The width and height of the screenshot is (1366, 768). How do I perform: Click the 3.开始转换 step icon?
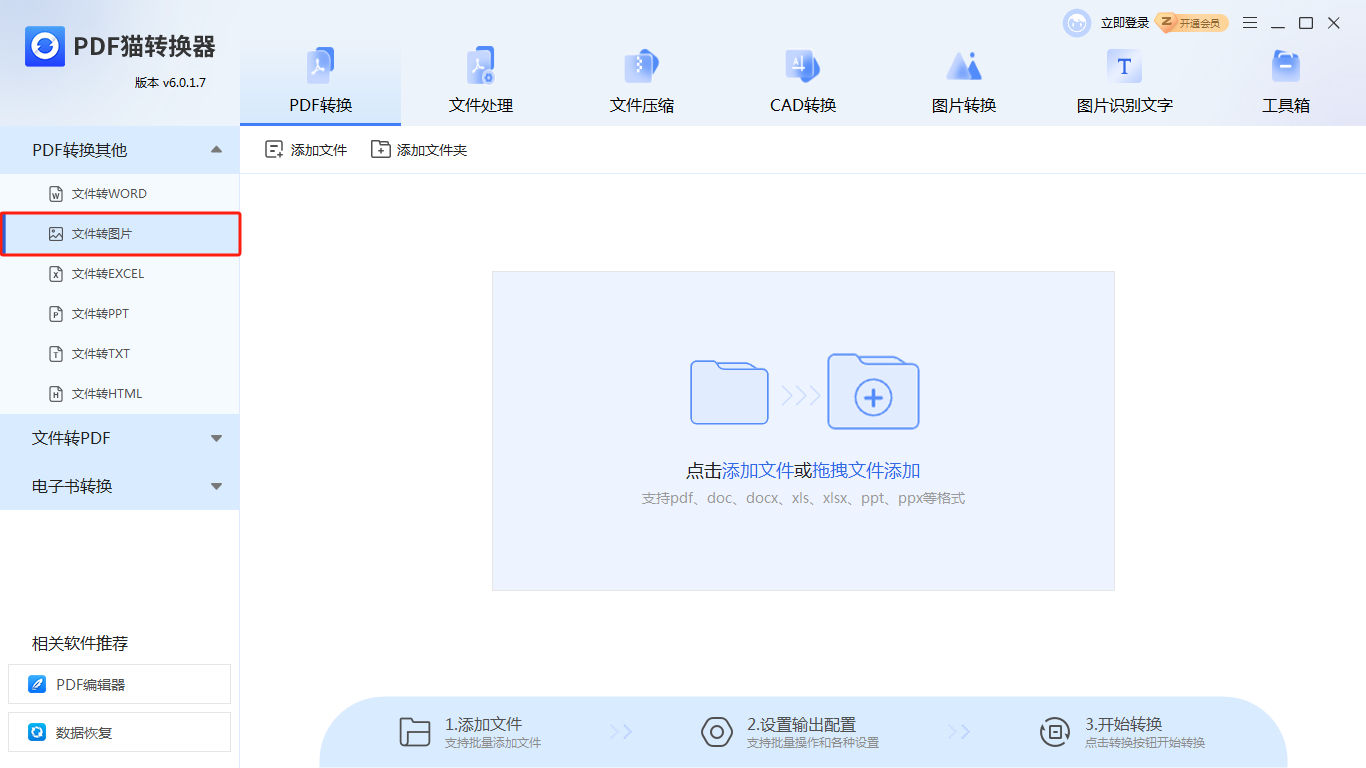1055,732
